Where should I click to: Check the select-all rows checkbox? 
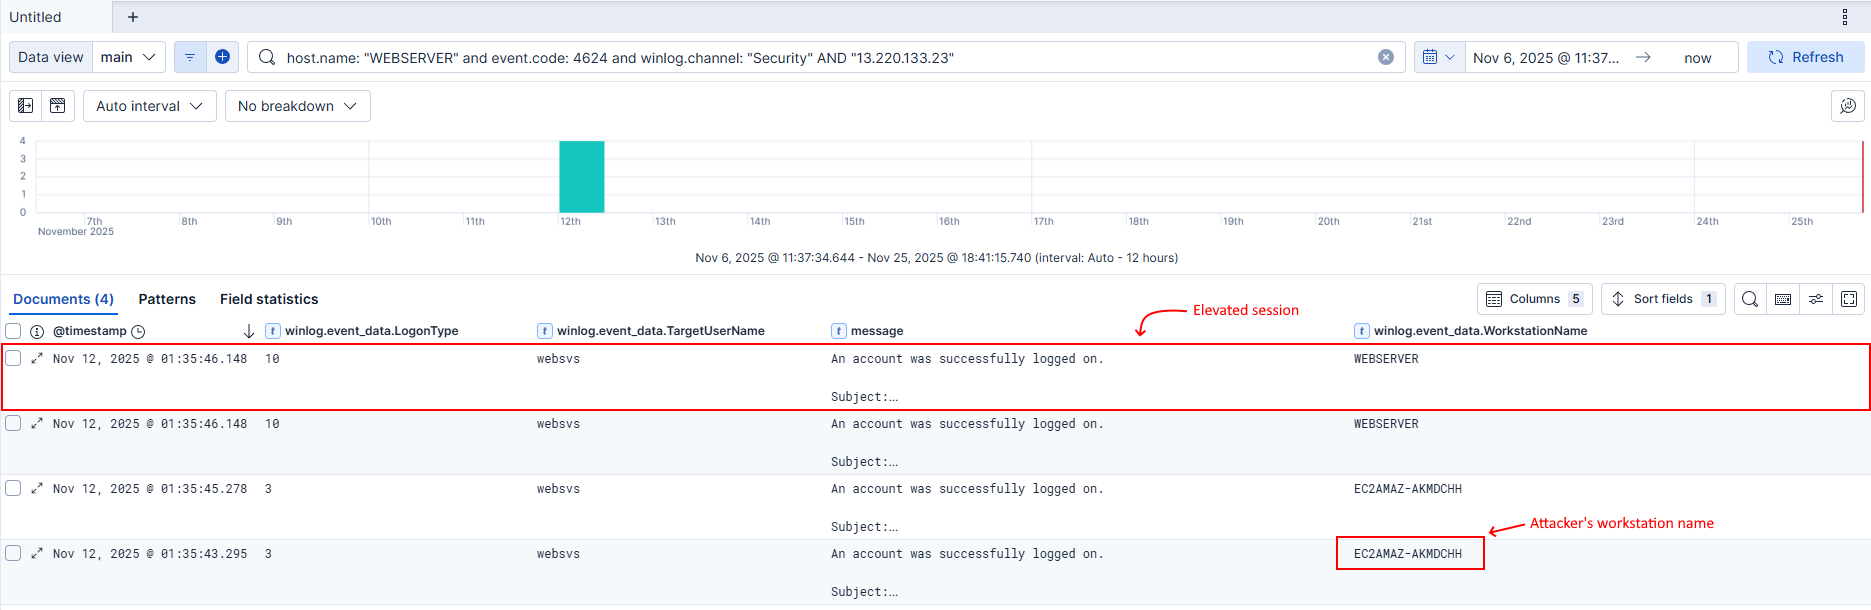tap(13, 331)
